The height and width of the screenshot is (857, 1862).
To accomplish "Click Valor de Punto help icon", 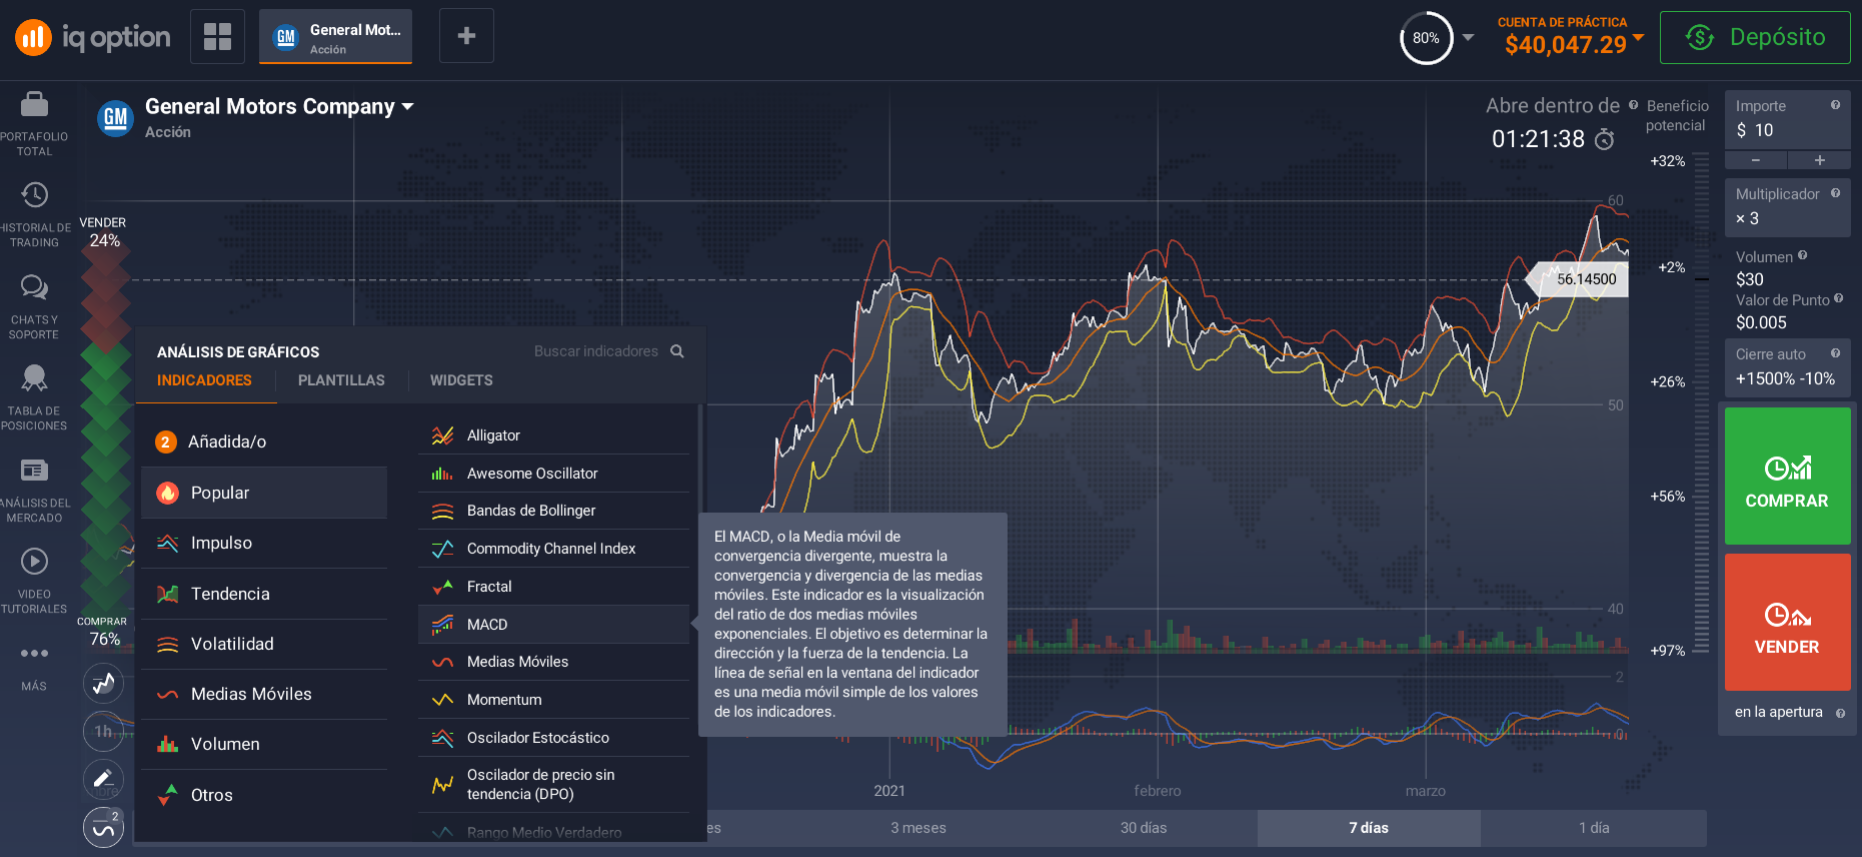I will tap(1838, 298).
